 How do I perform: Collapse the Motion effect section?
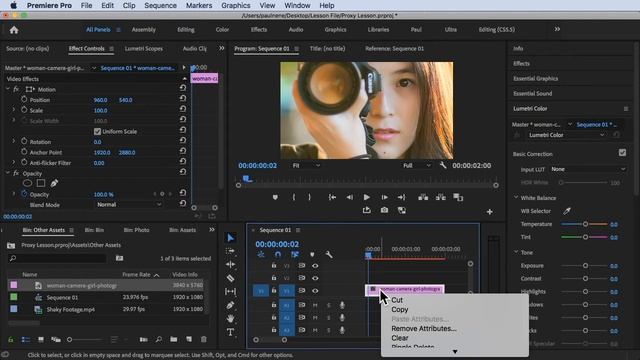tap(8, 89)
